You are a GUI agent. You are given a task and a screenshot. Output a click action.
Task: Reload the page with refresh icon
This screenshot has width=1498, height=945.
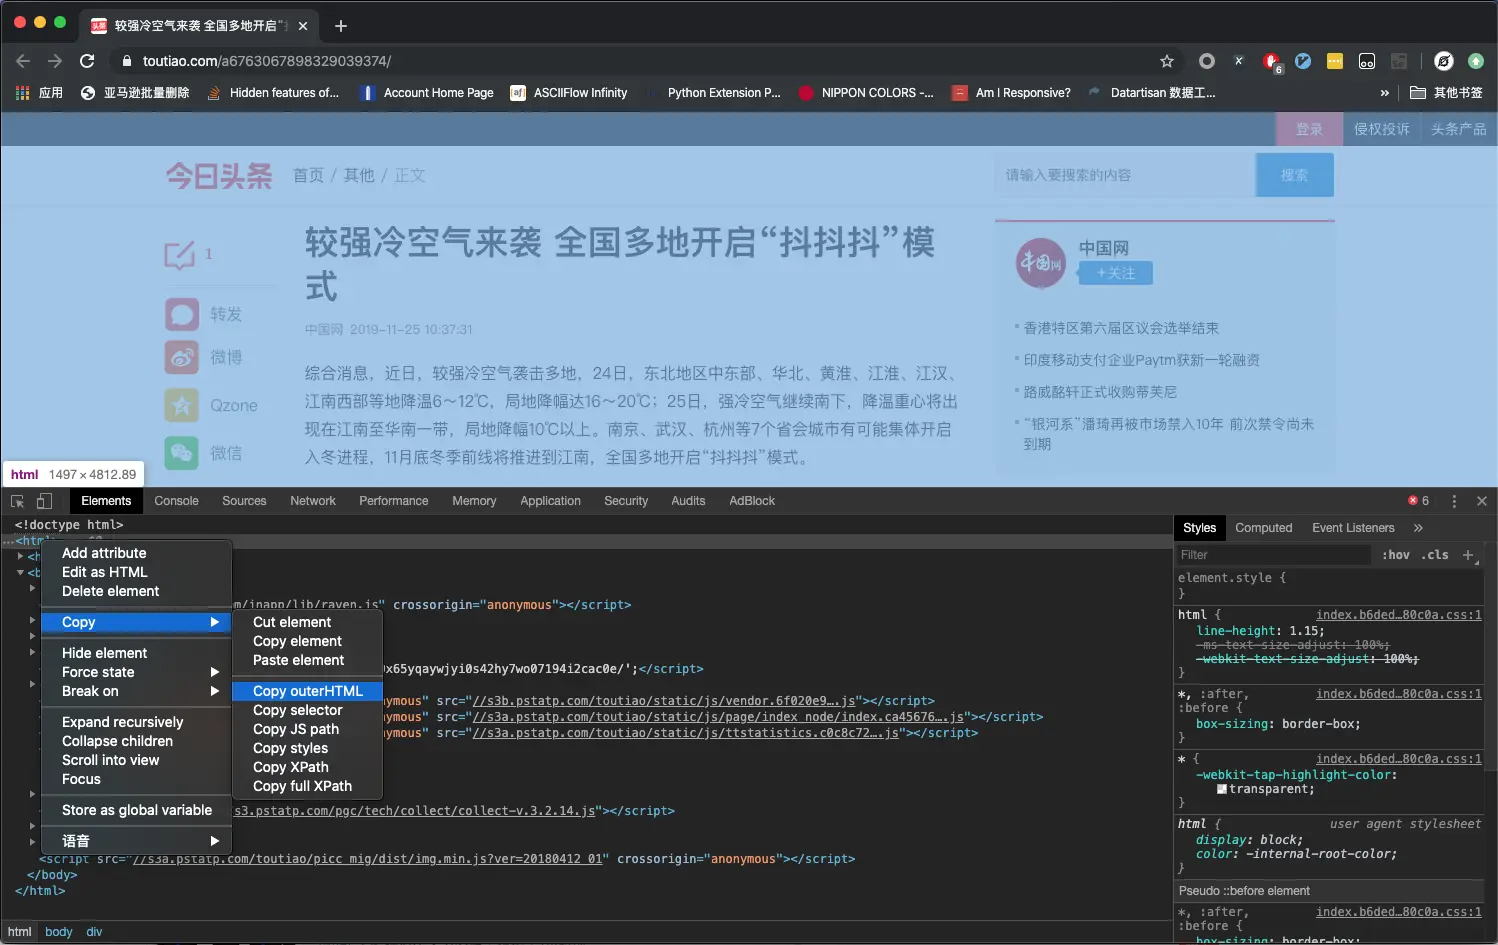pos(87,61)
